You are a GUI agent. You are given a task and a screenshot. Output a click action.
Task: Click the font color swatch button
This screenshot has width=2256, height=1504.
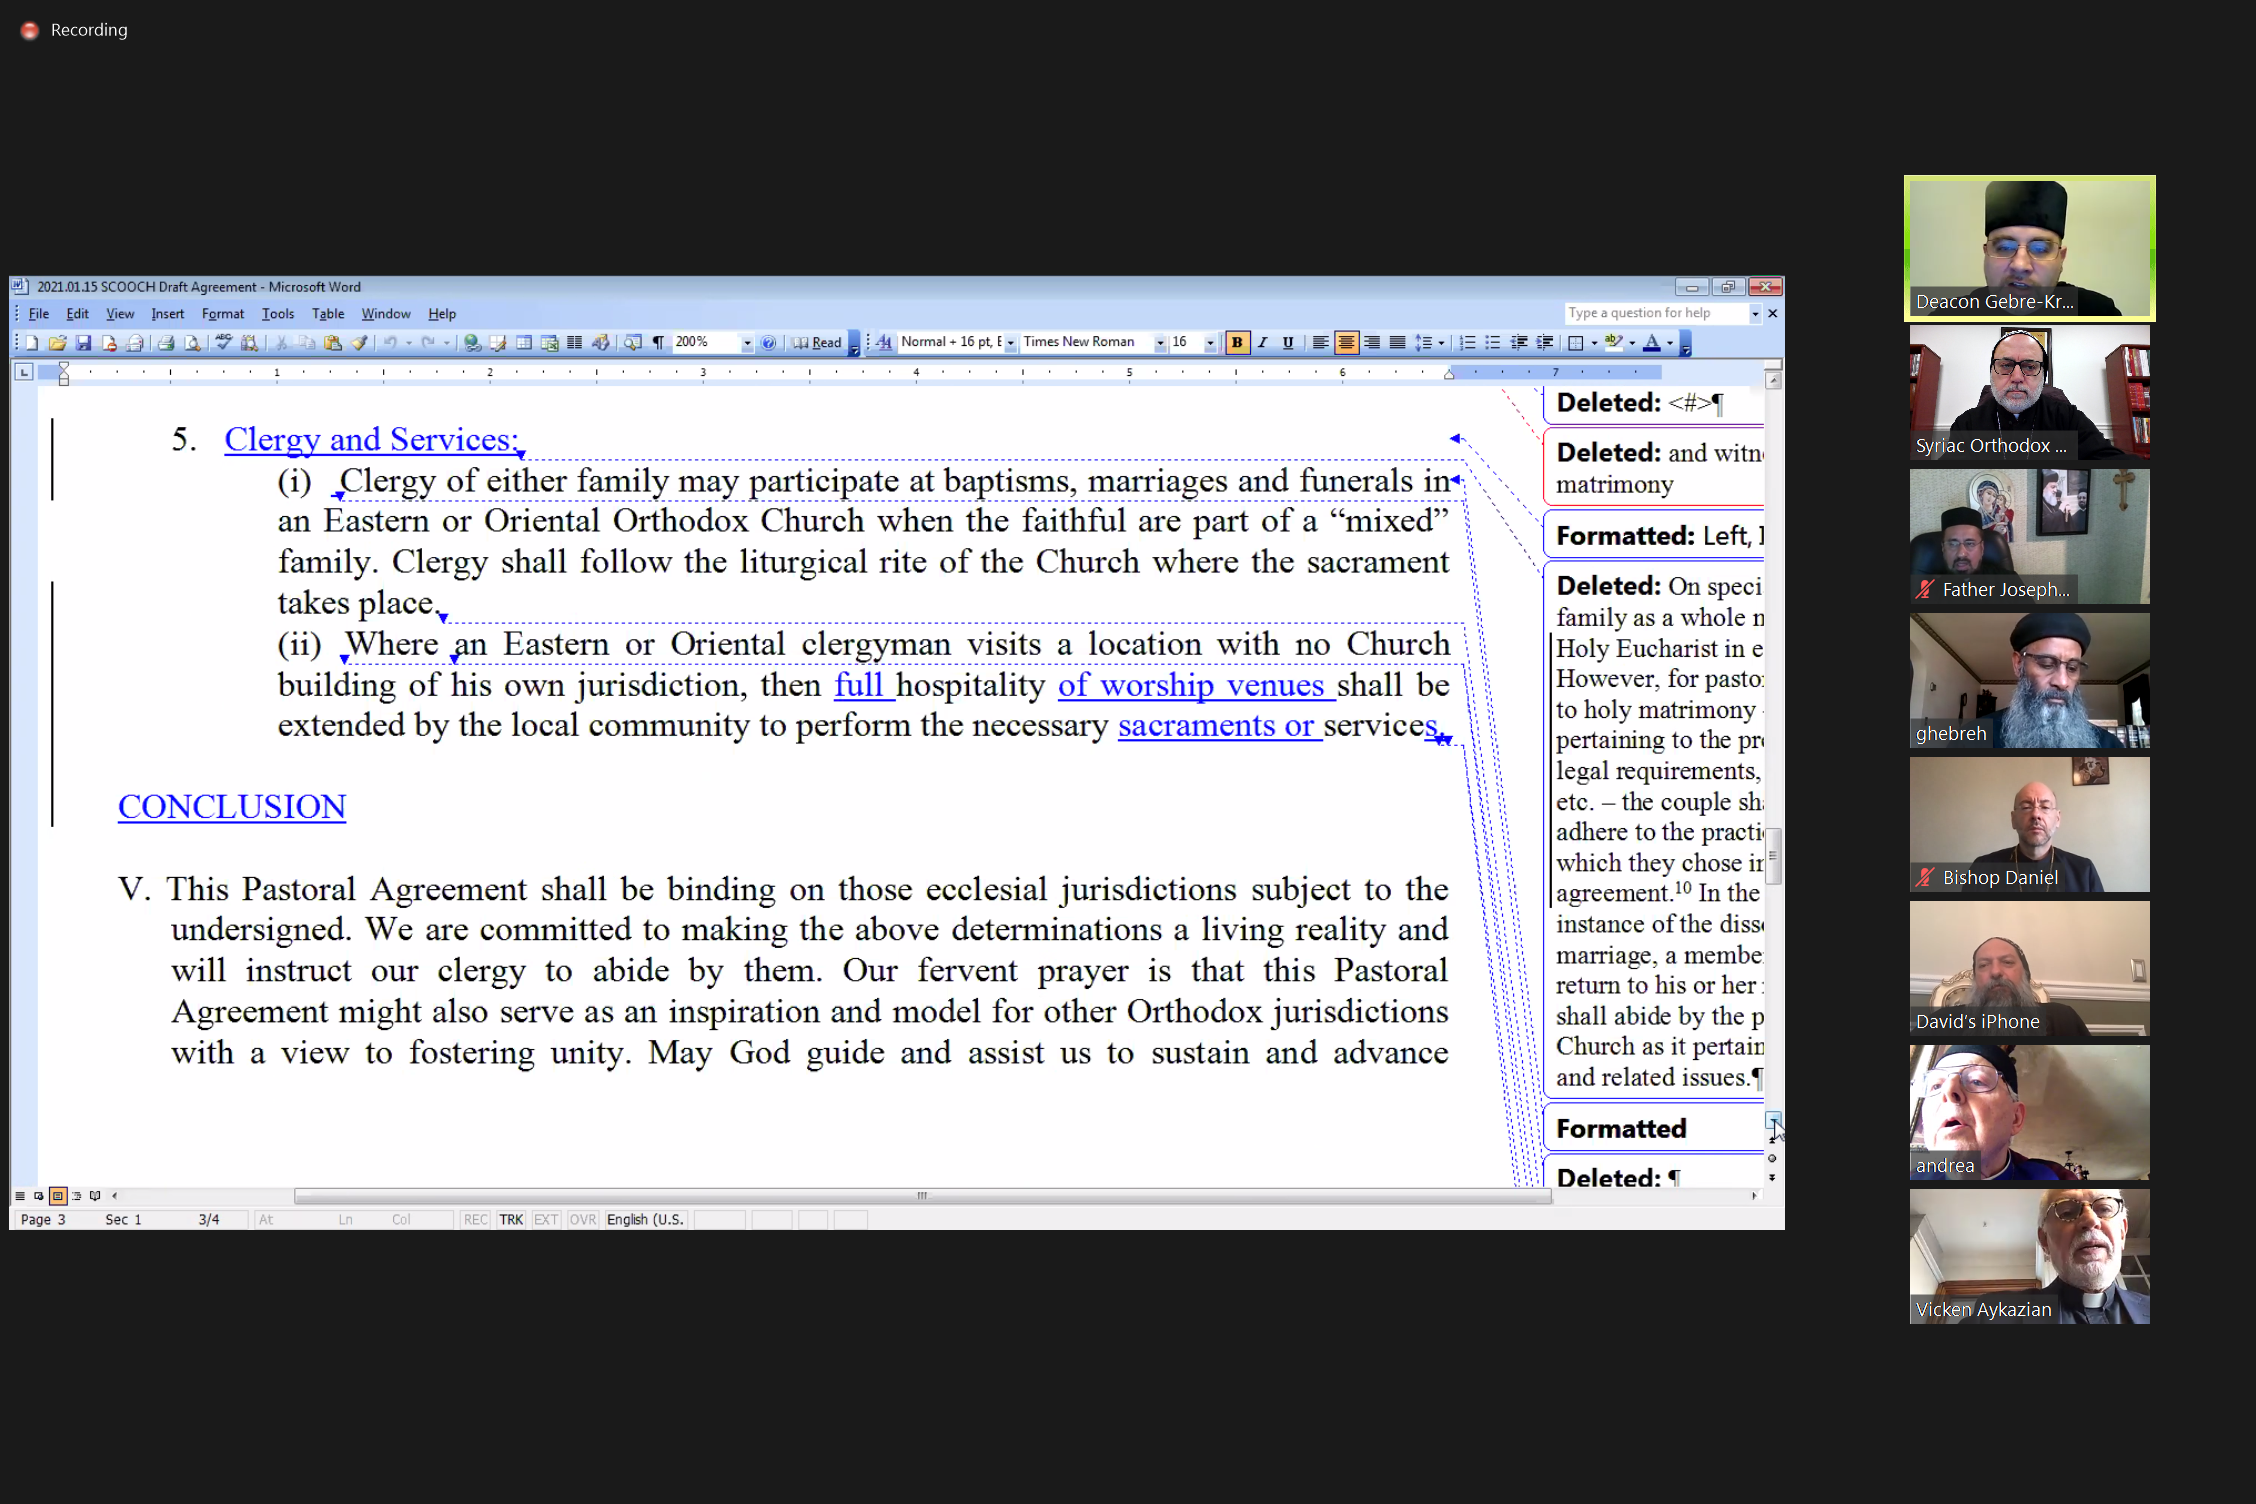click(1651, 343)
